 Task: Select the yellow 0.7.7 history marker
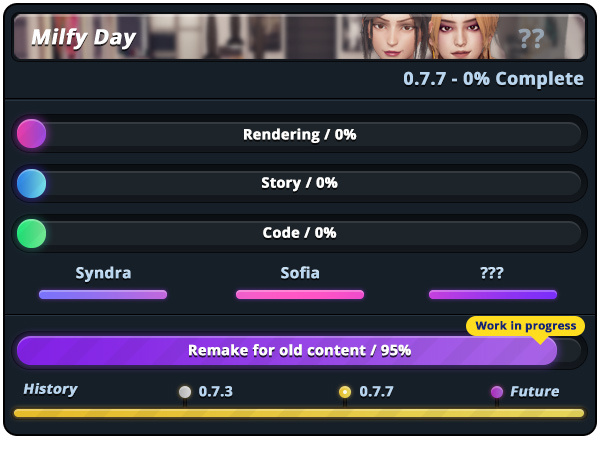[345, 392]
